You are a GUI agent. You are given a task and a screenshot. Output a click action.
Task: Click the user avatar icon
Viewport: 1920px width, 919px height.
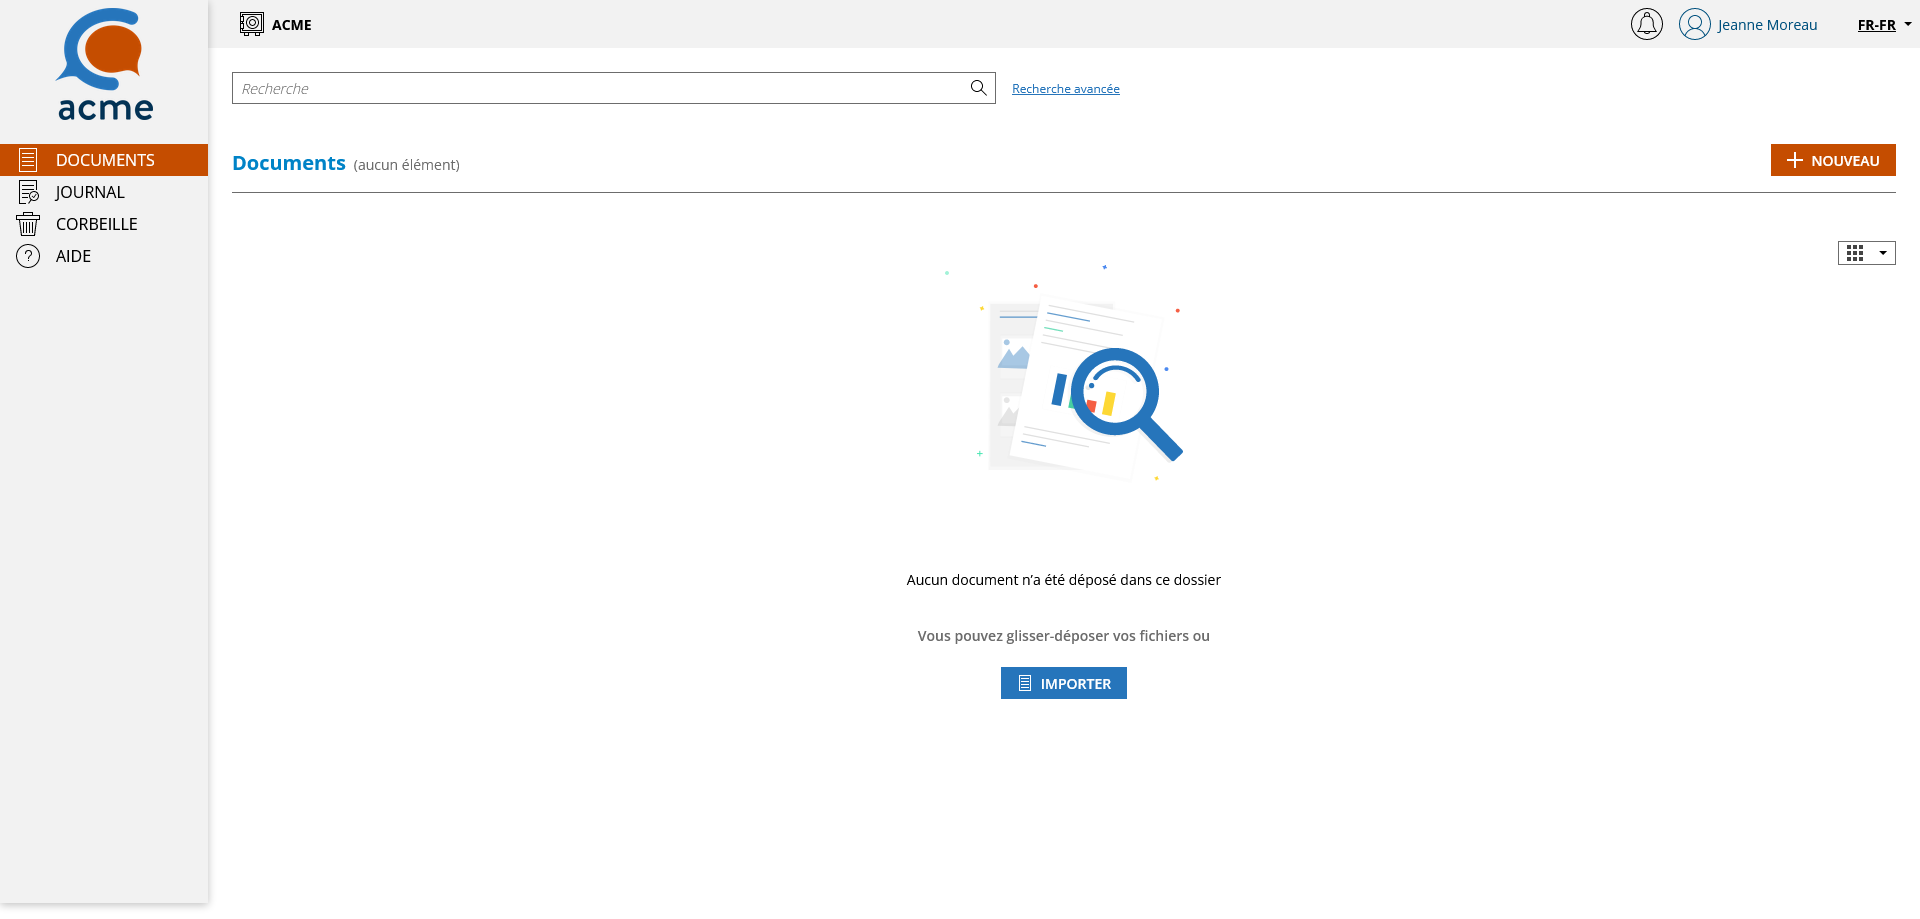[x=1694, y=24]
